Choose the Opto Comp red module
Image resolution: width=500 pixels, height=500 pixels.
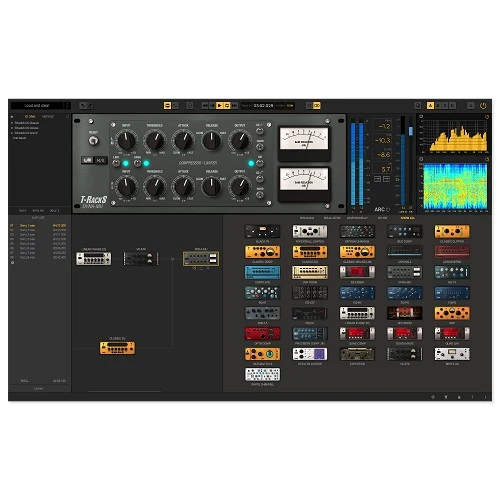coord(262,334)
